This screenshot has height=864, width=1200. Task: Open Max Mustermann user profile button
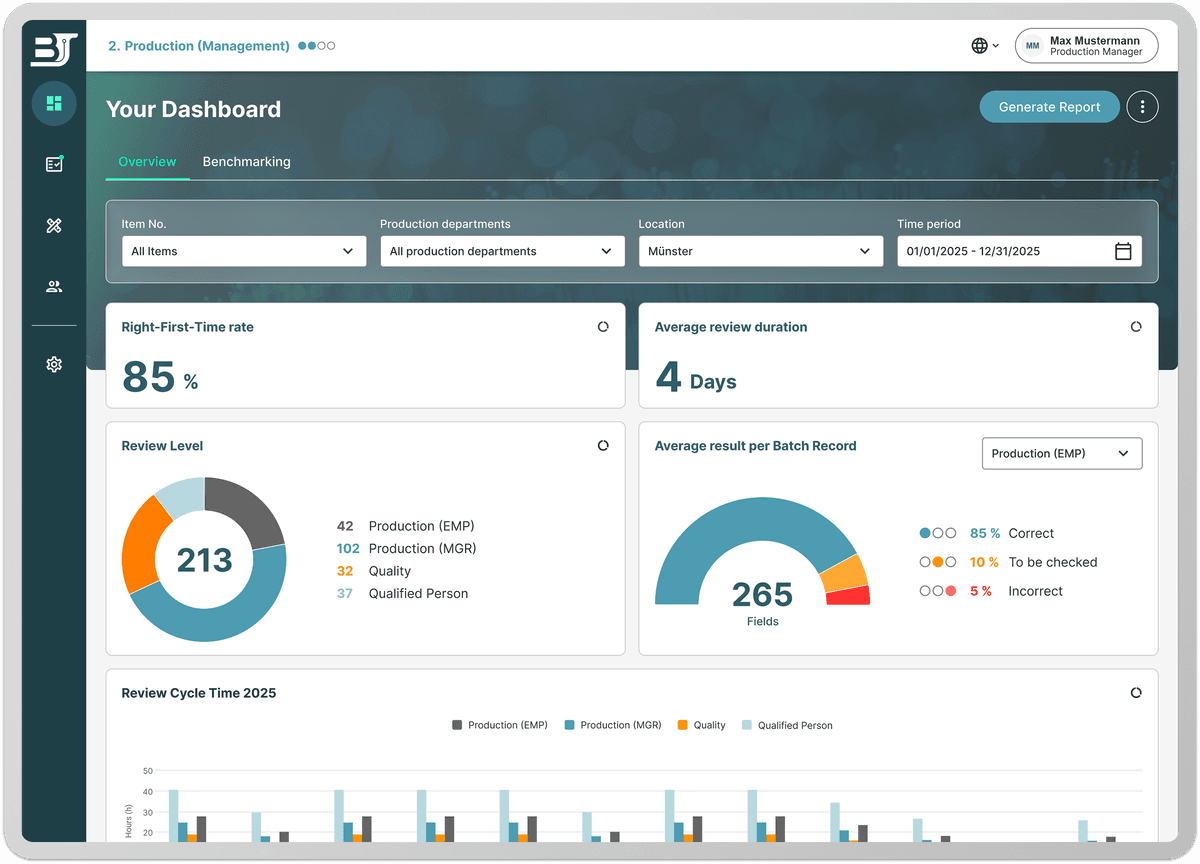tap(1086, 46)
